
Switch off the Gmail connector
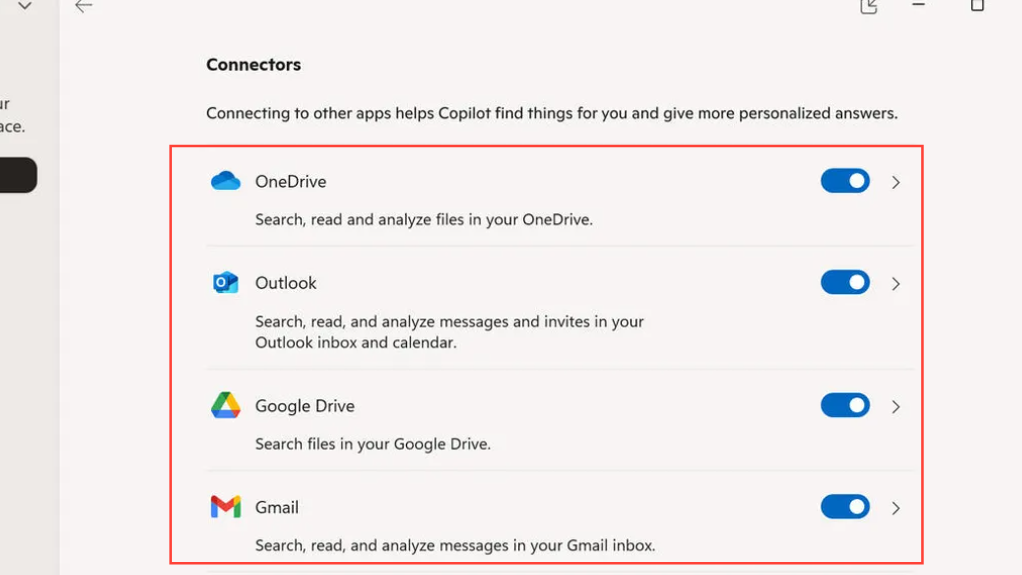pos(845,507)
